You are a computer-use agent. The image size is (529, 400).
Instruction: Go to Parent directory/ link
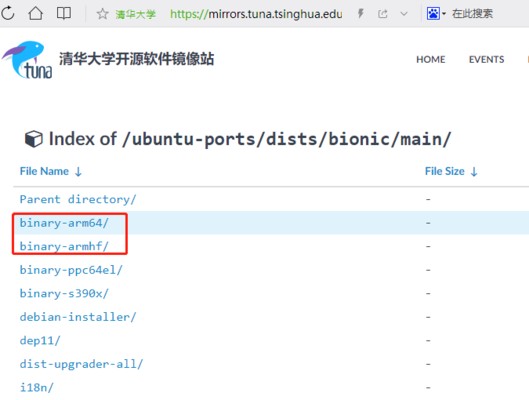78,199
